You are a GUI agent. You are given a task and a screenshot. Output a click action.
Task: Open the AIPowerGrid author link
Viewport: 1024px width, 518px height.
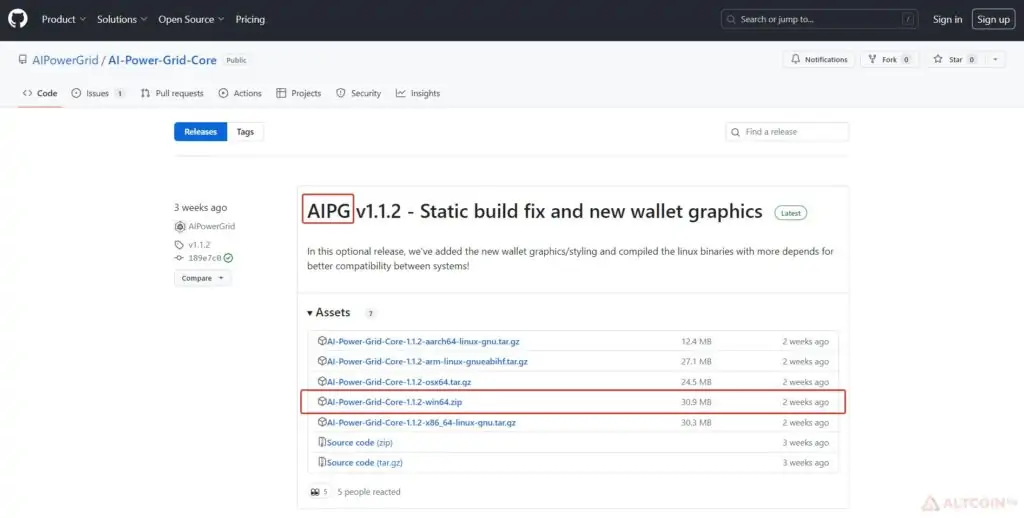(212, 227)
